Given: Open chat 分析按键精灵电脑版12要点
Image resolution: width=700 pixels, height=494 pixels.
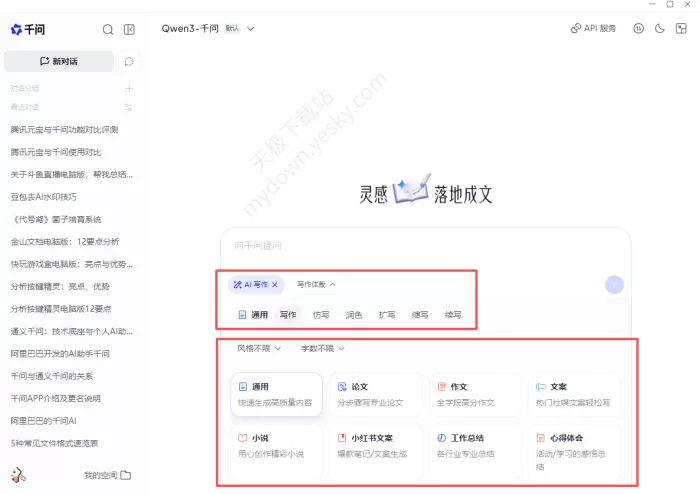Looking at the screenshot, I should click(61, 308).
